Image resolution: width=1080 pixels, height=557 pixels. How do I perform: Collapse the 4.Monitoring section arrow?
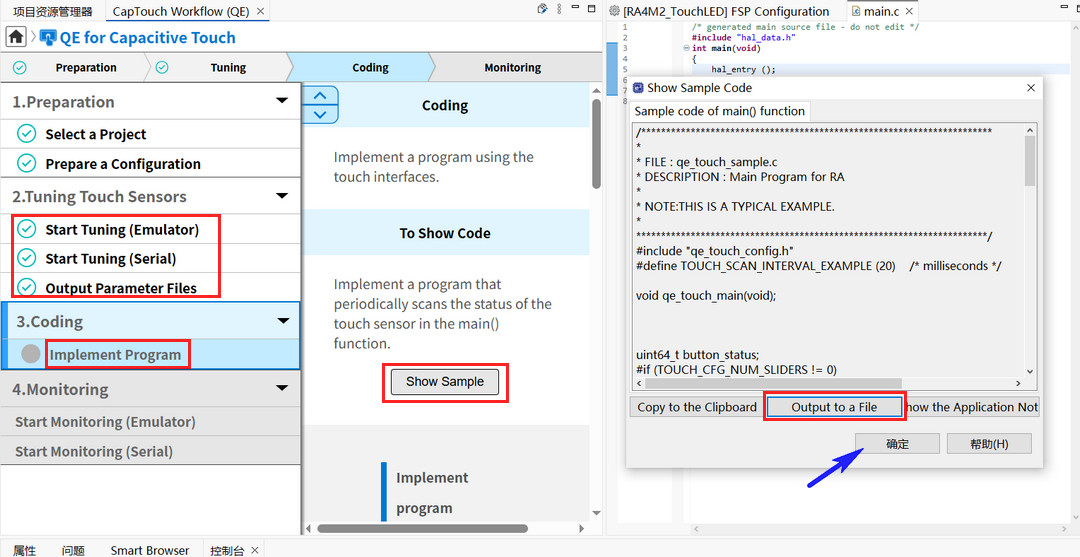click(282, 388)
